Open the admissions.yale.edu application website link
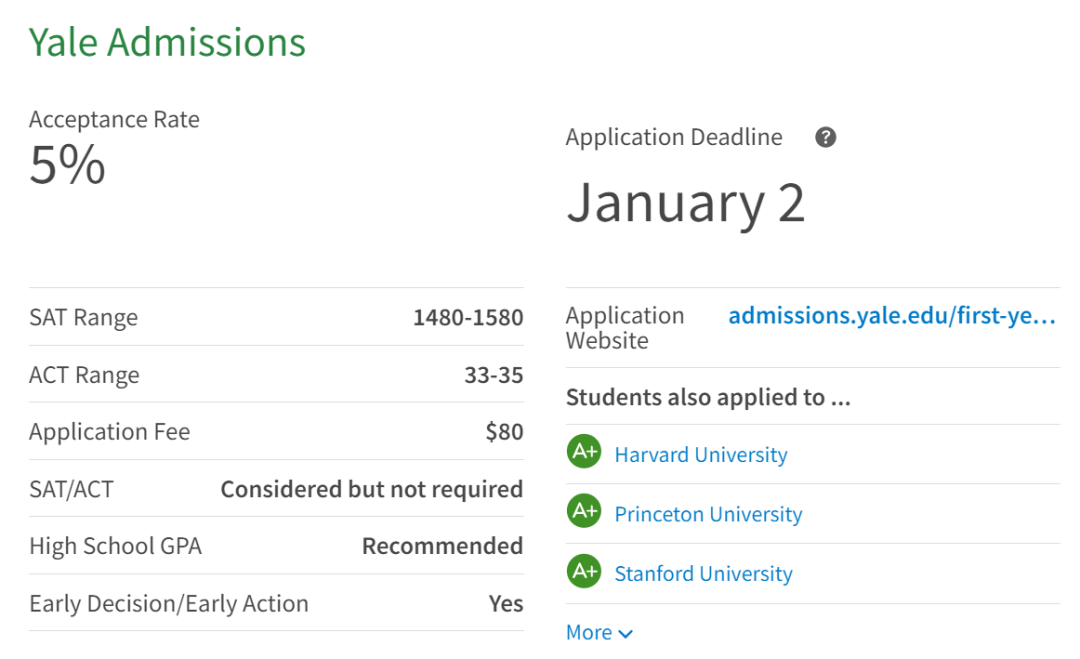Screen dimensions: 1080x659 point(891,317)
